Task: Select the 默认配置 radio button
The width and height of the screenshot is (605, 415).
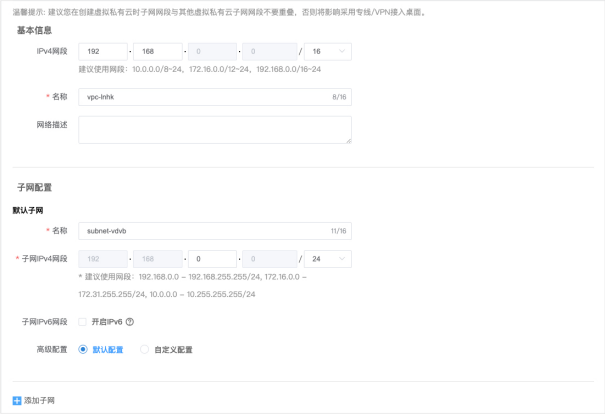Action: click(x=83, y=349)
